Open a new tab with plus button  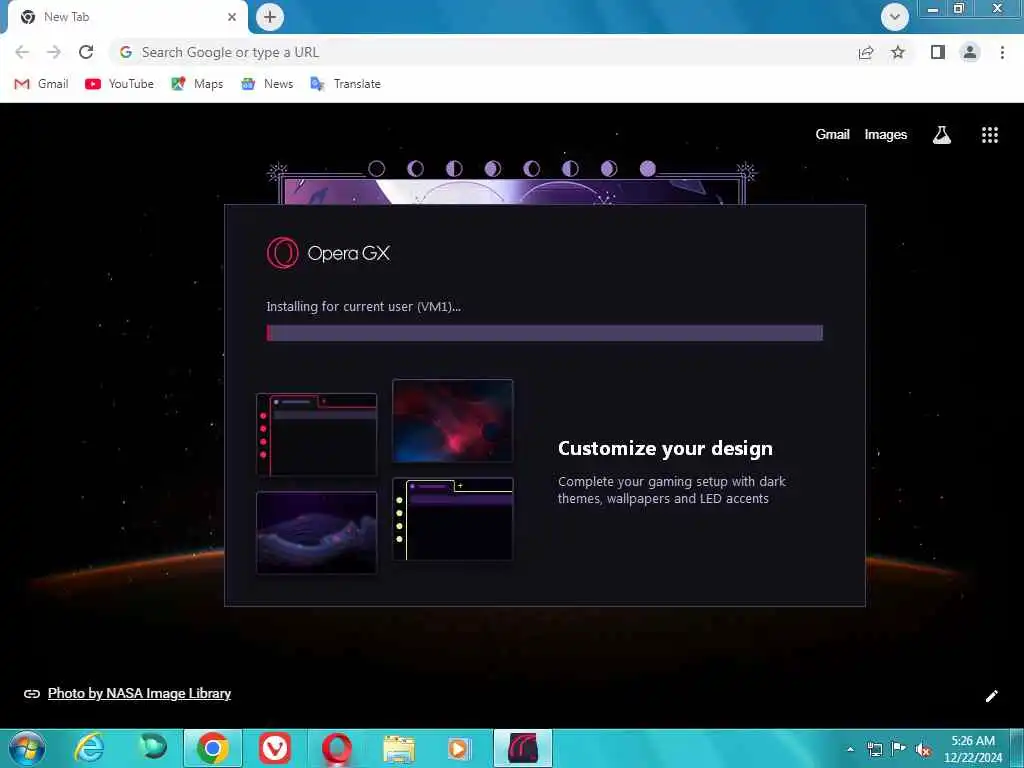pyautogui.click(x=270, y=17)
